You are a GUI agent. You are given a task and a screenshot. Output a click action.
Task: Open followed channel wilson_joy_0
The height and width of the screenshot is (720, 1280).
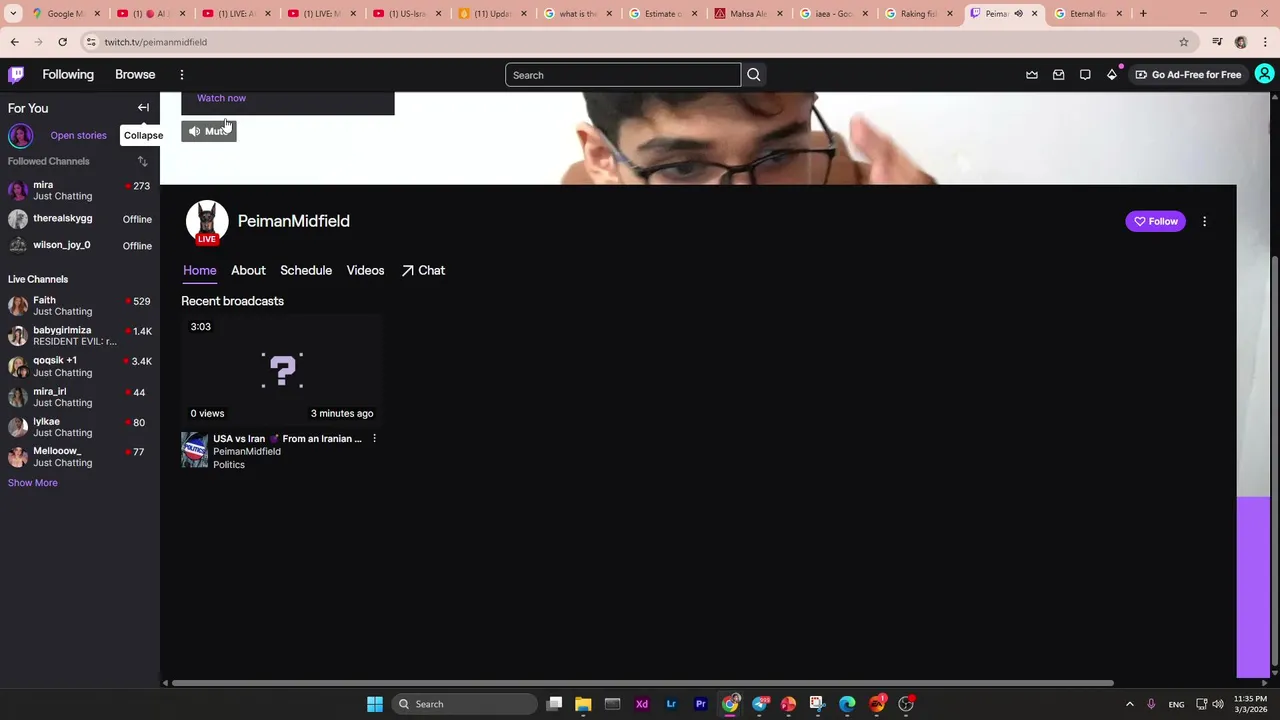[x=79, y=245]
